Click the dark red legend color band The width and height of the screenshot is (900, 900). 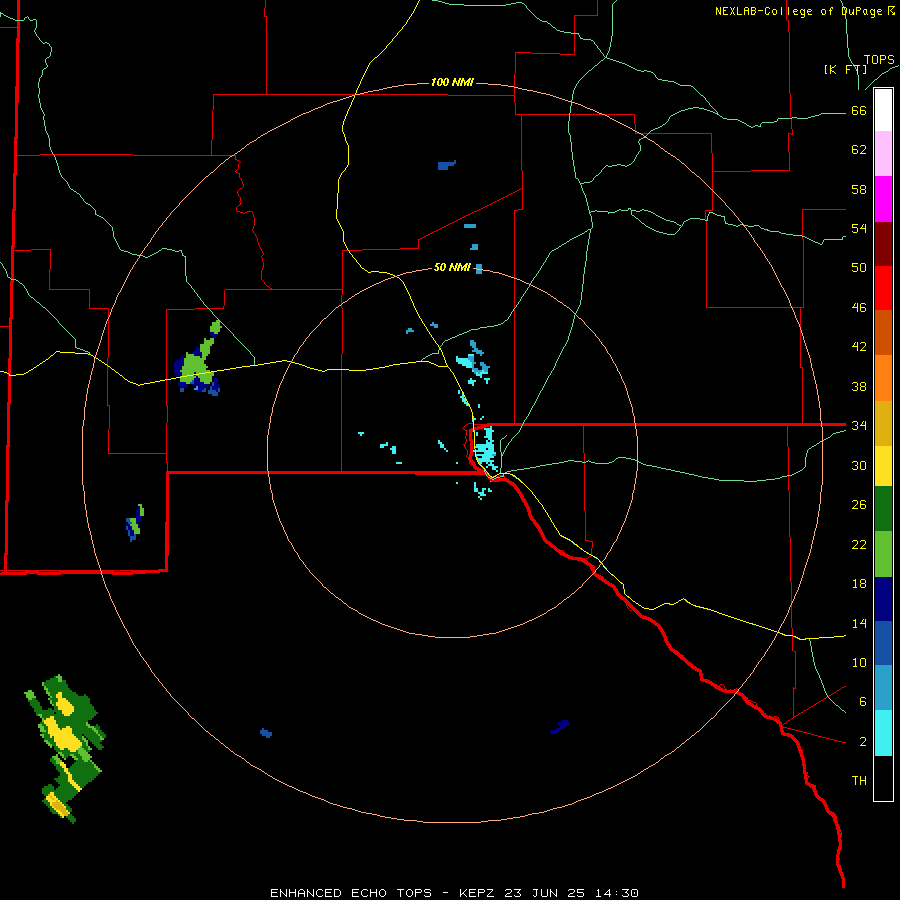click(x=883, y=244)
